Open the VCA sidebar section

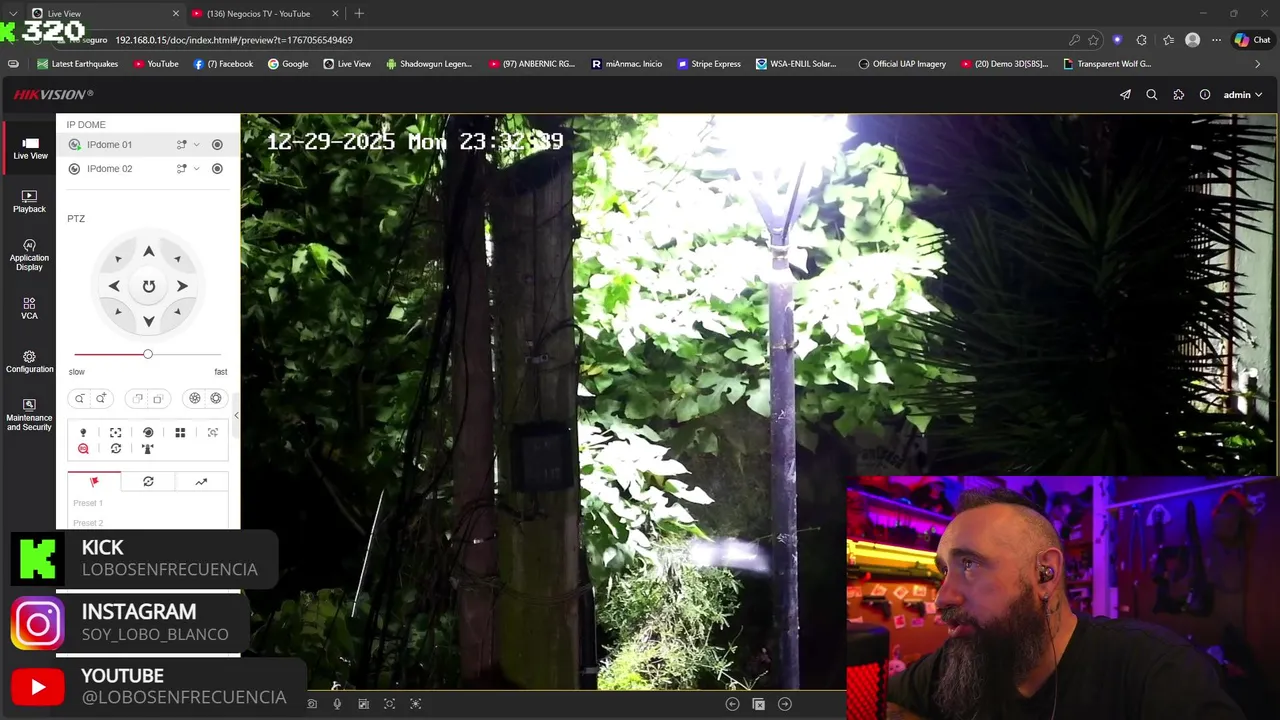(x=29, y=308)
